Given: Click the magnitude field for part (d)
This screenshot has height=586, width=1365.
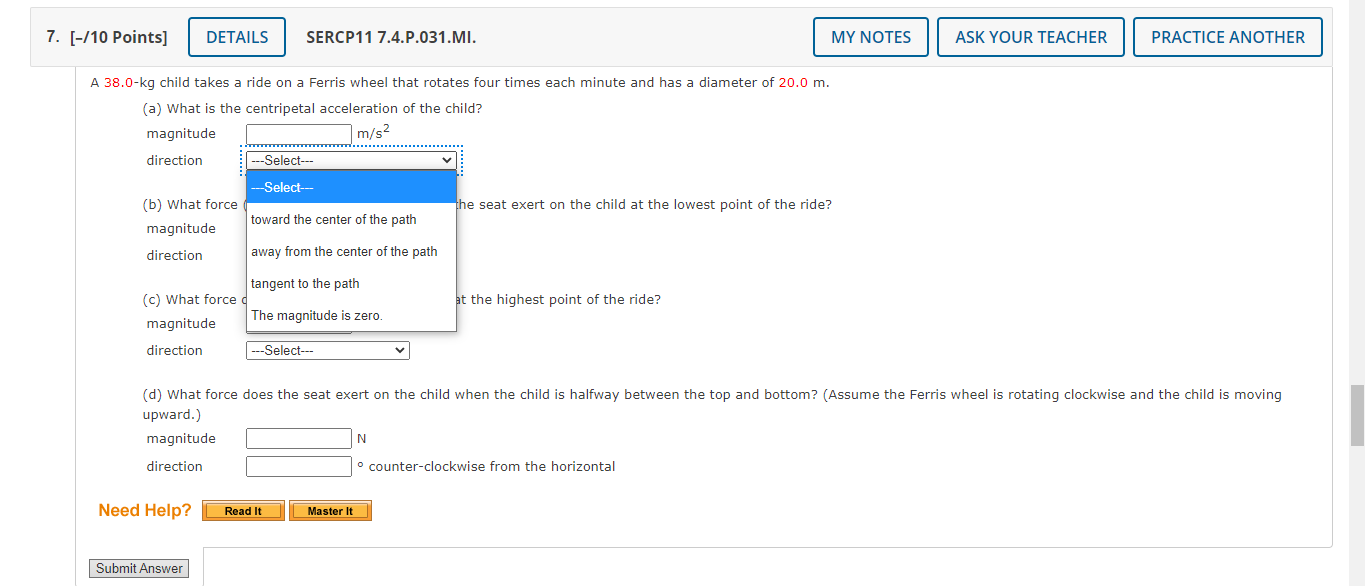Looking at the screenshot, I should coord(298,437).
